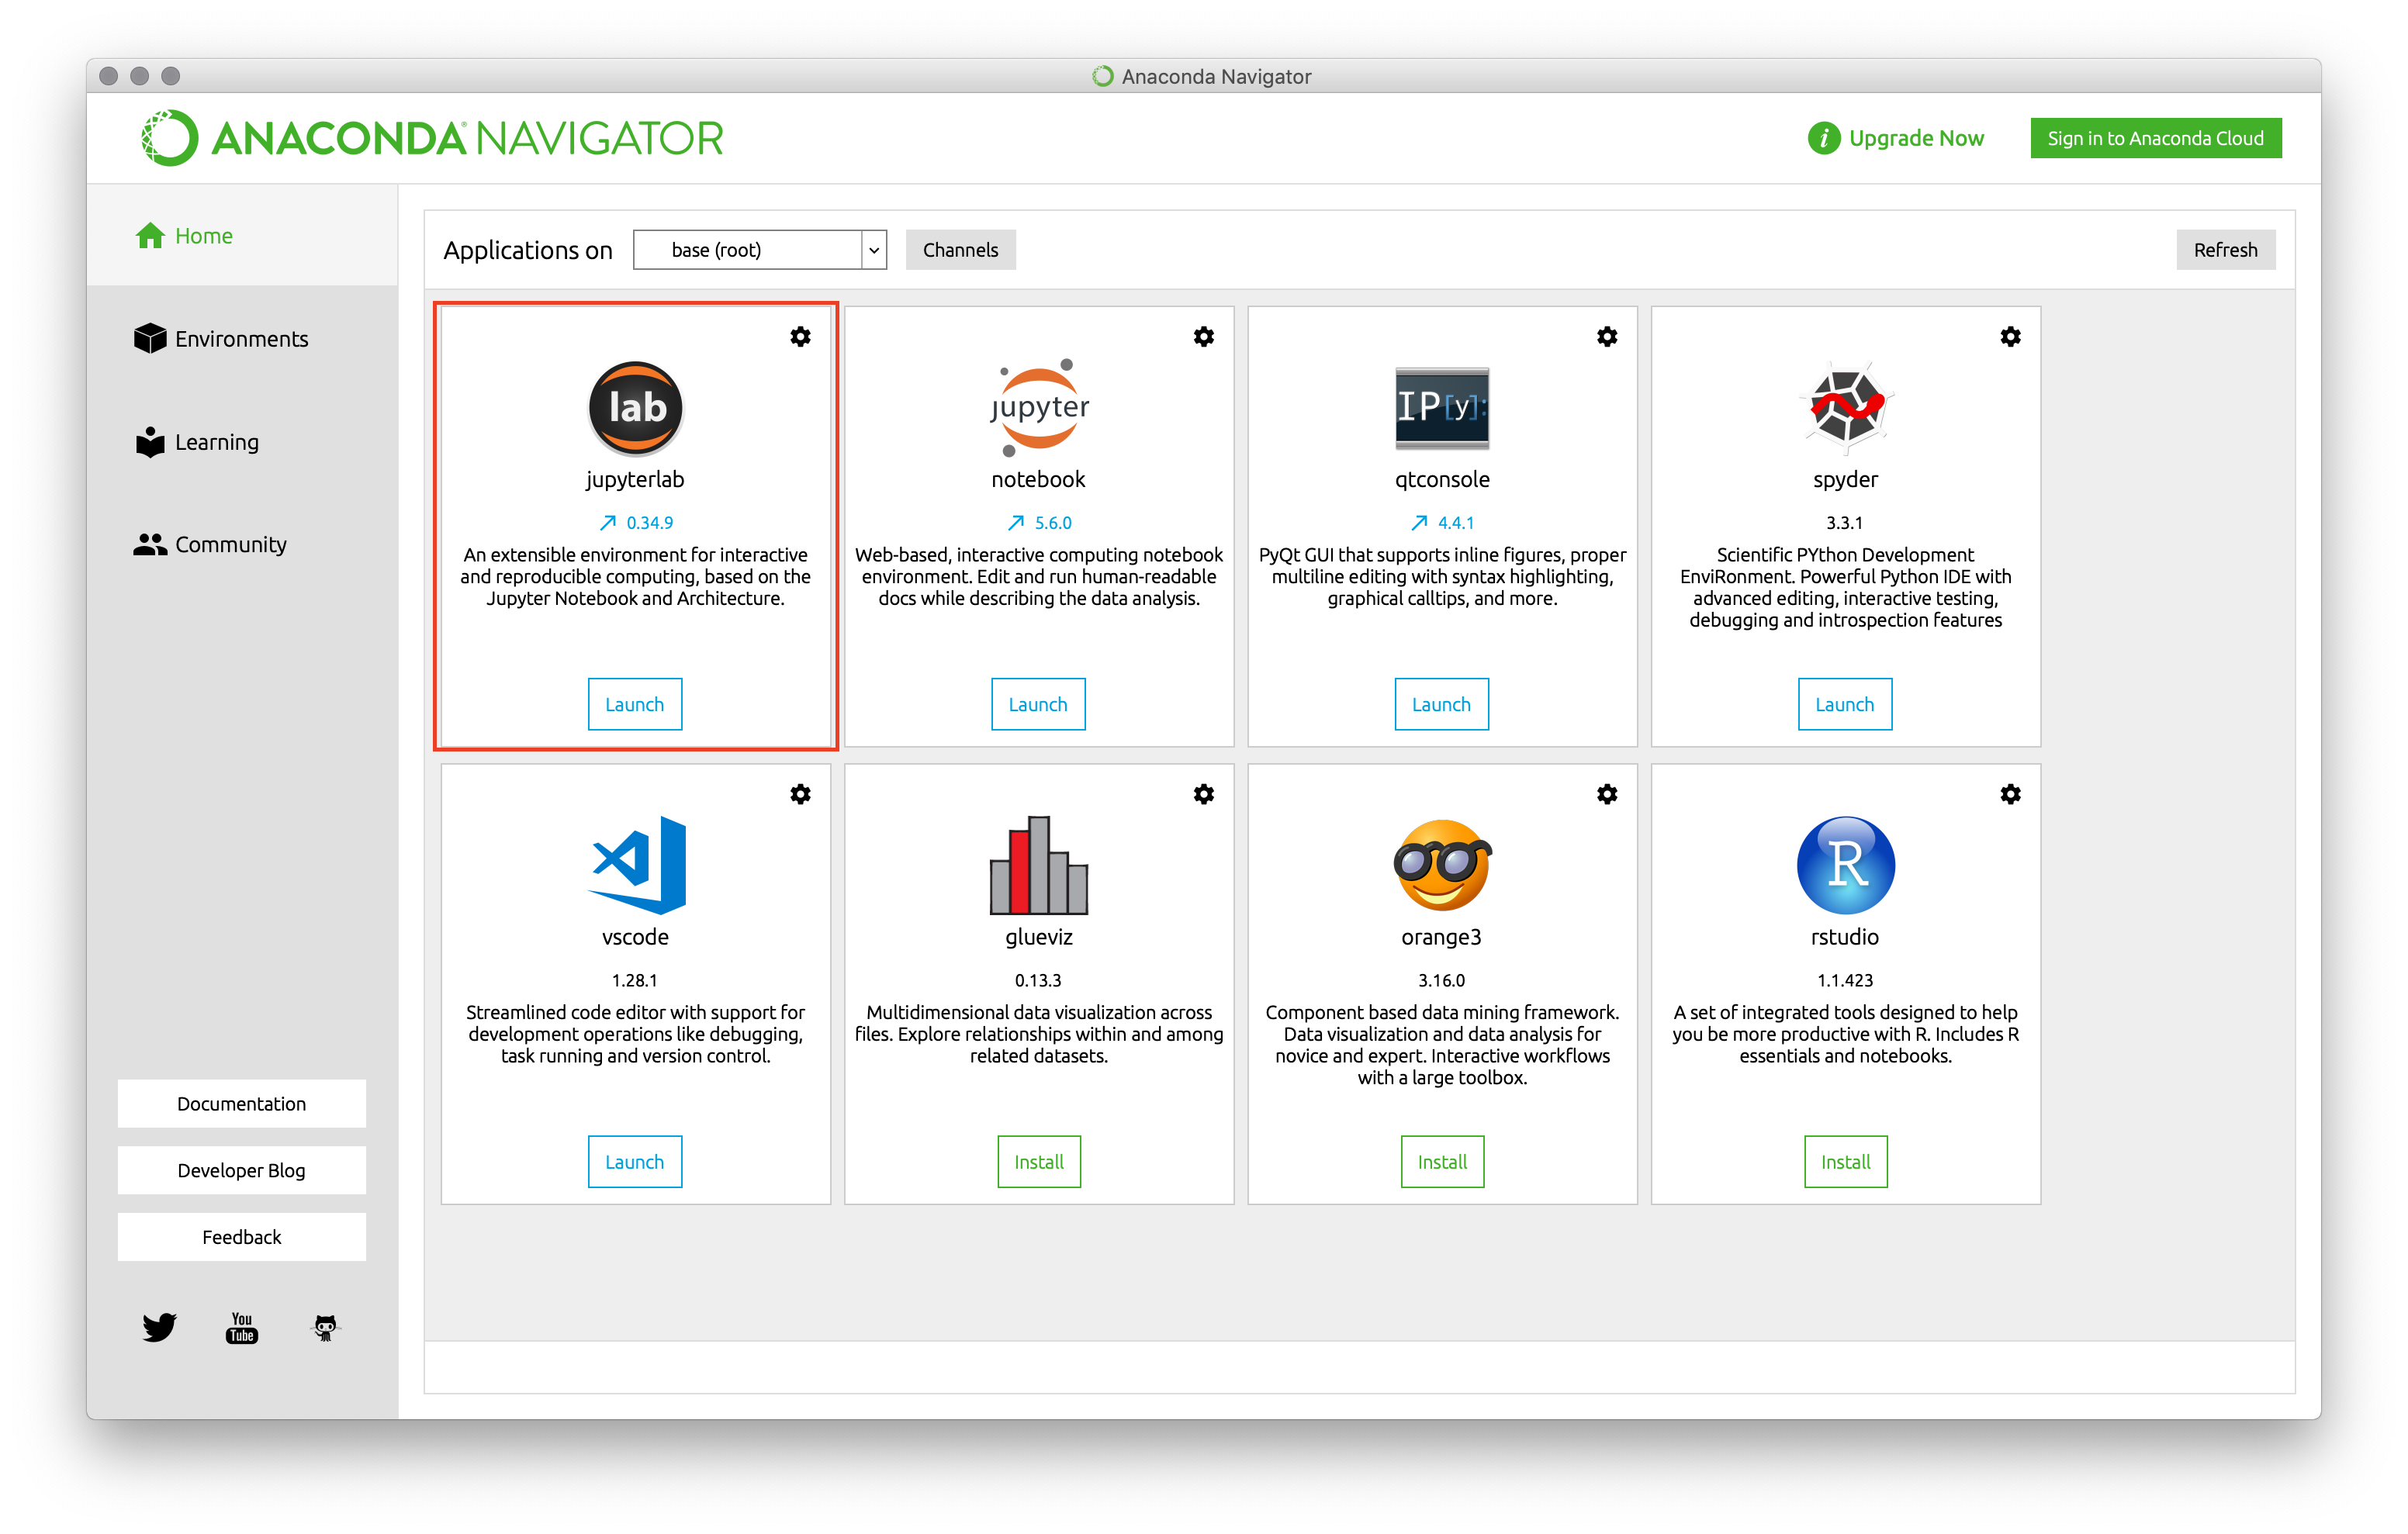Click the Anaconda ring logo in header
The image size is (2408, 1534).
169,138
